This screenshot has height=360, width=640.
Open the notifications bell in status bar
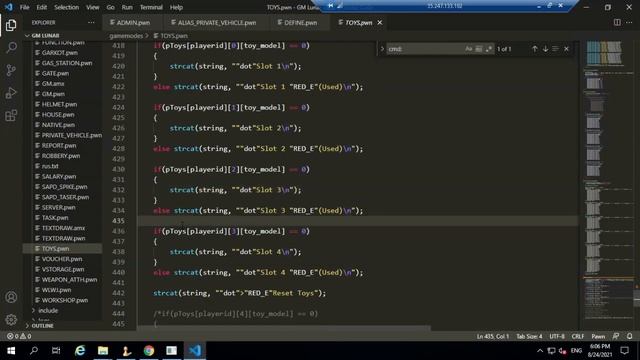[x=629, y=336]
